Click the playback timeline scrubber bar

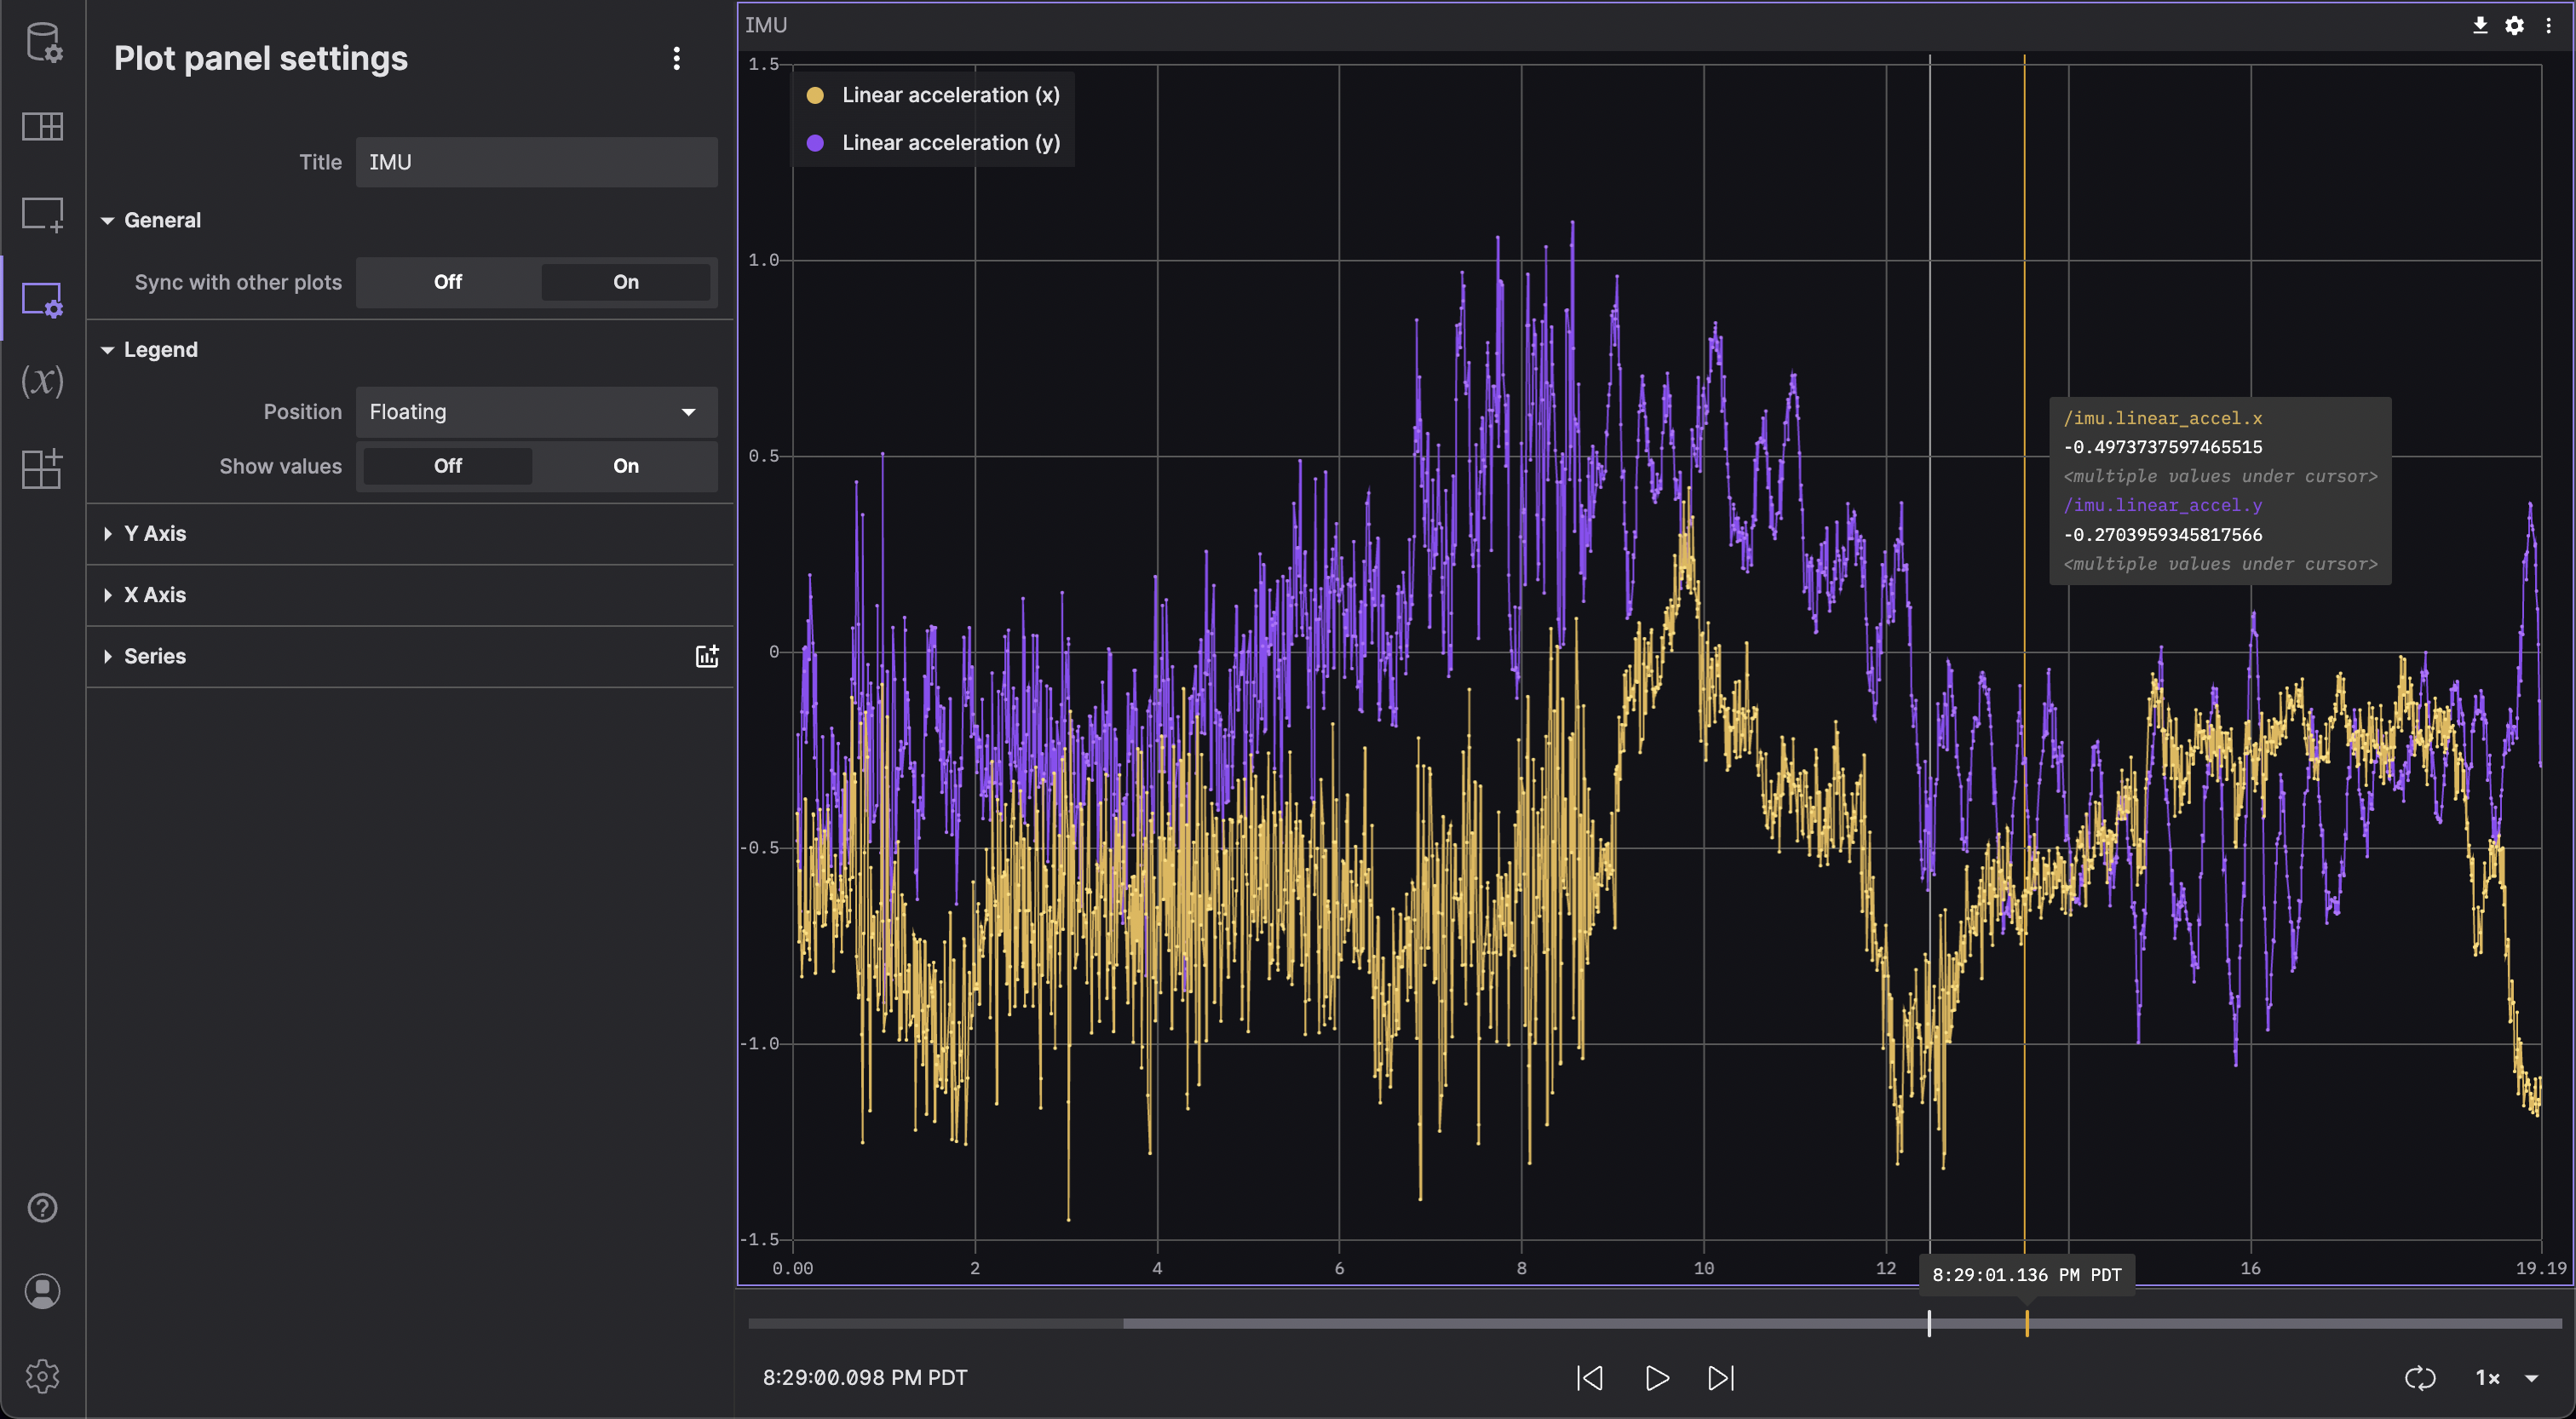tap(1500, 1323)
